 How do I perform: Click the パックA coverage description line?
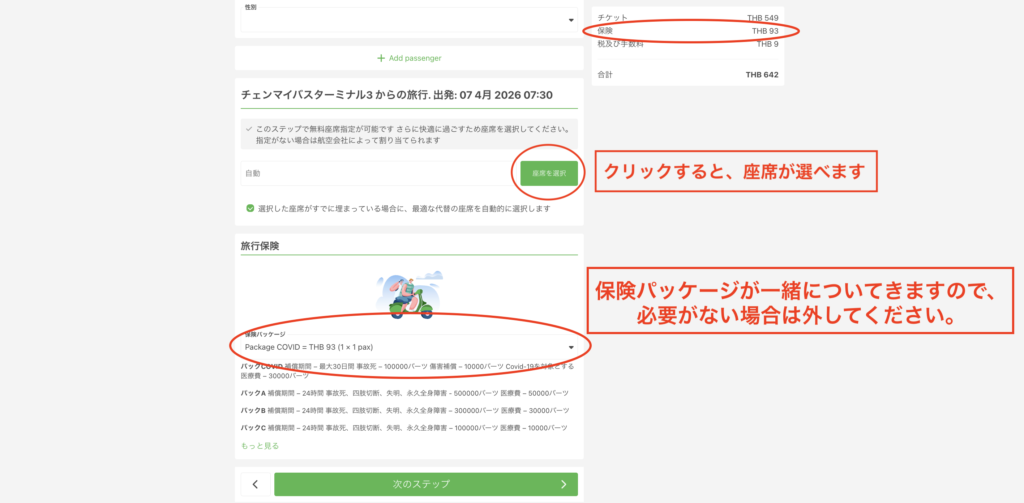coord(405,393)
